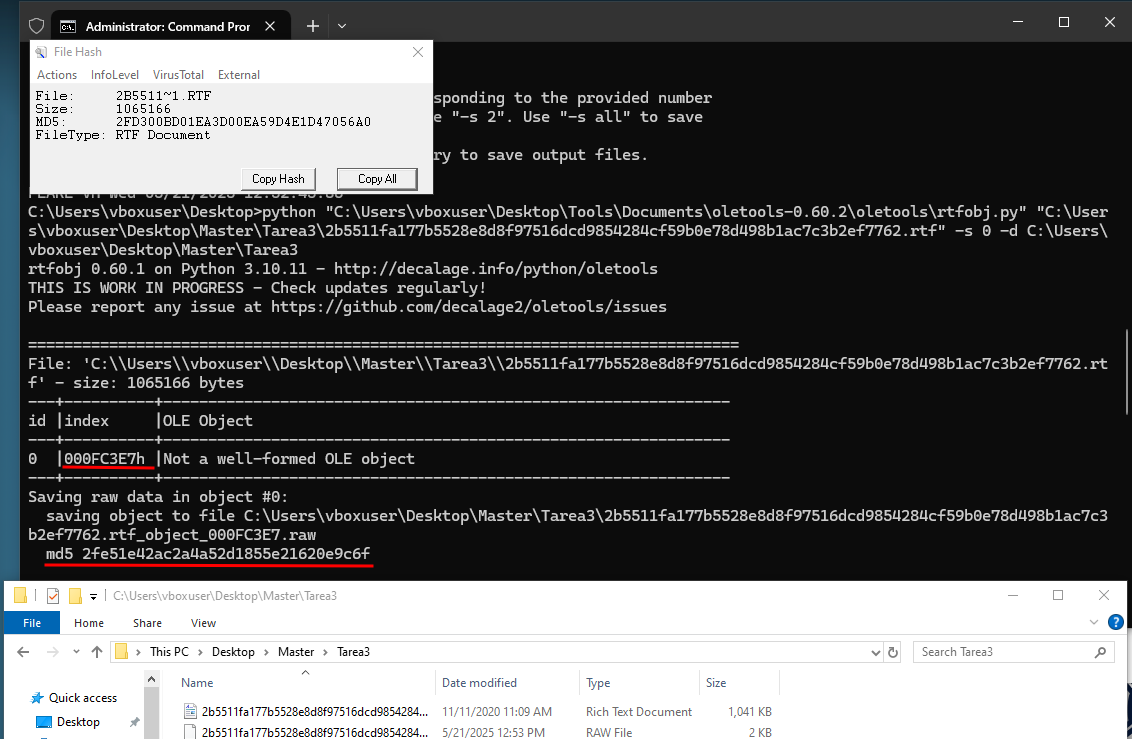Open a new terminal tab
The image size is (1132, 739).
313,26
